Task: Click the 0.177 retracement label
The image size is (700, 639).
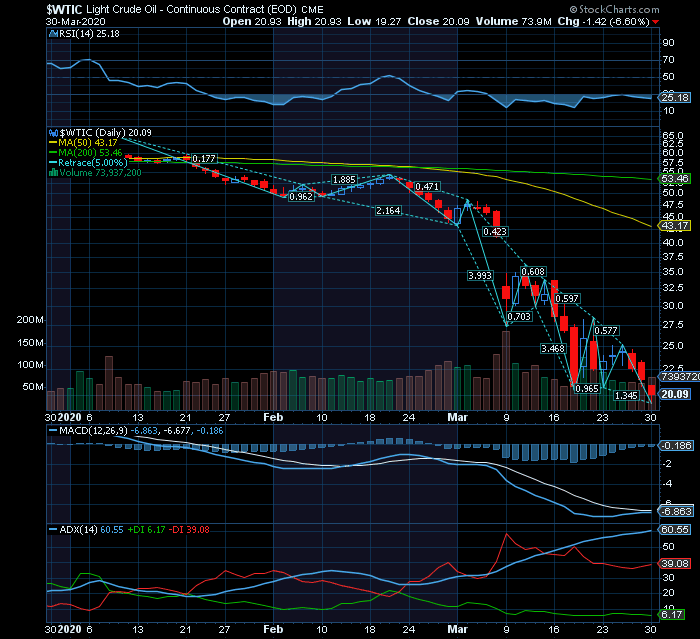Action: coord(204,159)
